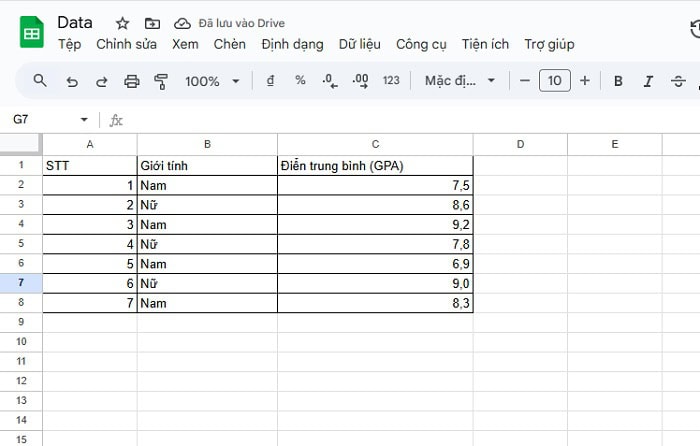This screenshot has width=700, height=446.
Task: Click the format as percent button
Action: pos(300,81)
